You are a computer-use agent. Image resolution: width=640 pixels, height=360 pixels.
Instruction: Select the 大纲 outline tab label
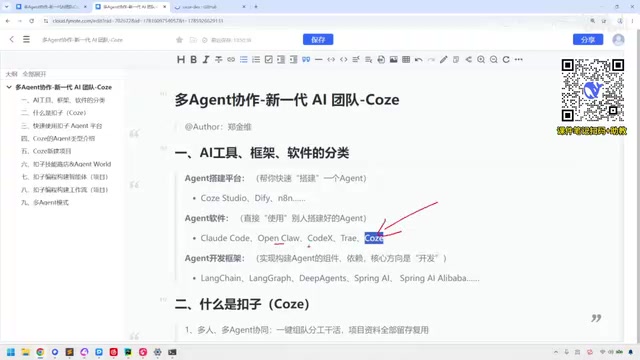coord(11,74)
